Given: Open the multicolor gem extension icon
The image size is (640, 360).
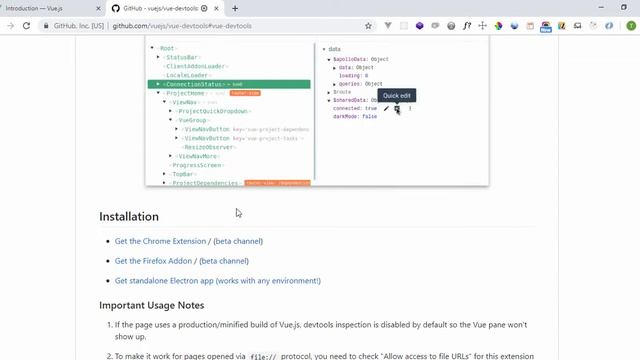Looking at the screenshot, I should 498,26.
